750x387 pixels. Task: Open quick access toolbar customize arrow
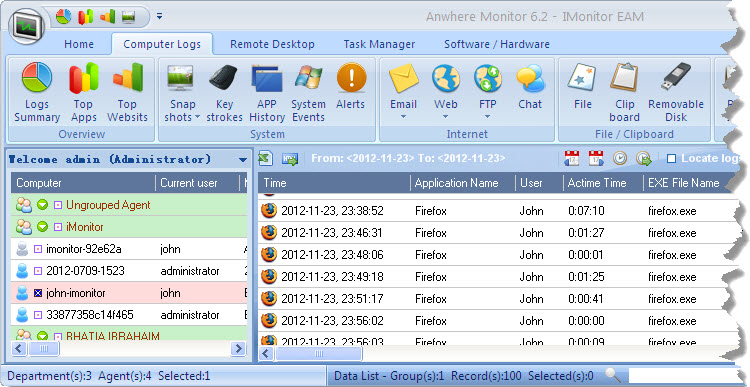159,17
